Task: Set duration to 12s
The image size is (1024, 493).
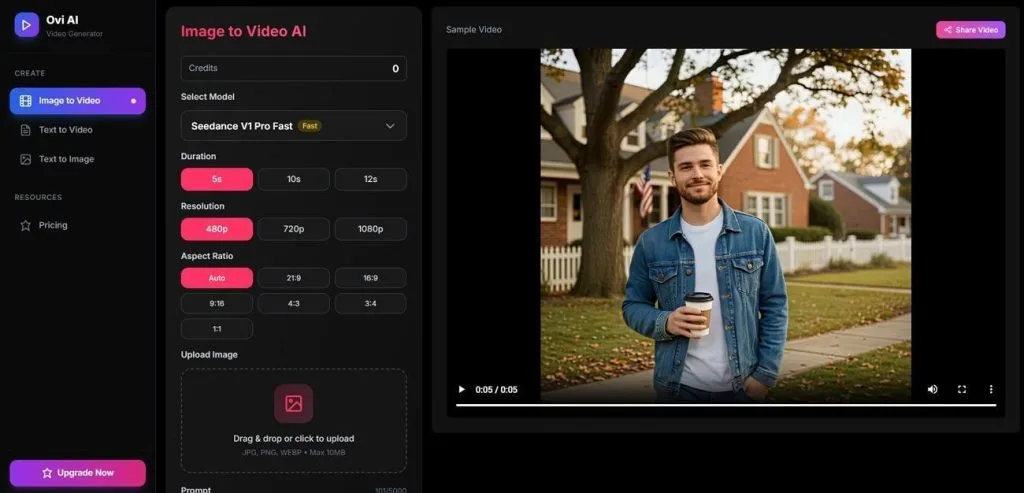Action: 371,179
